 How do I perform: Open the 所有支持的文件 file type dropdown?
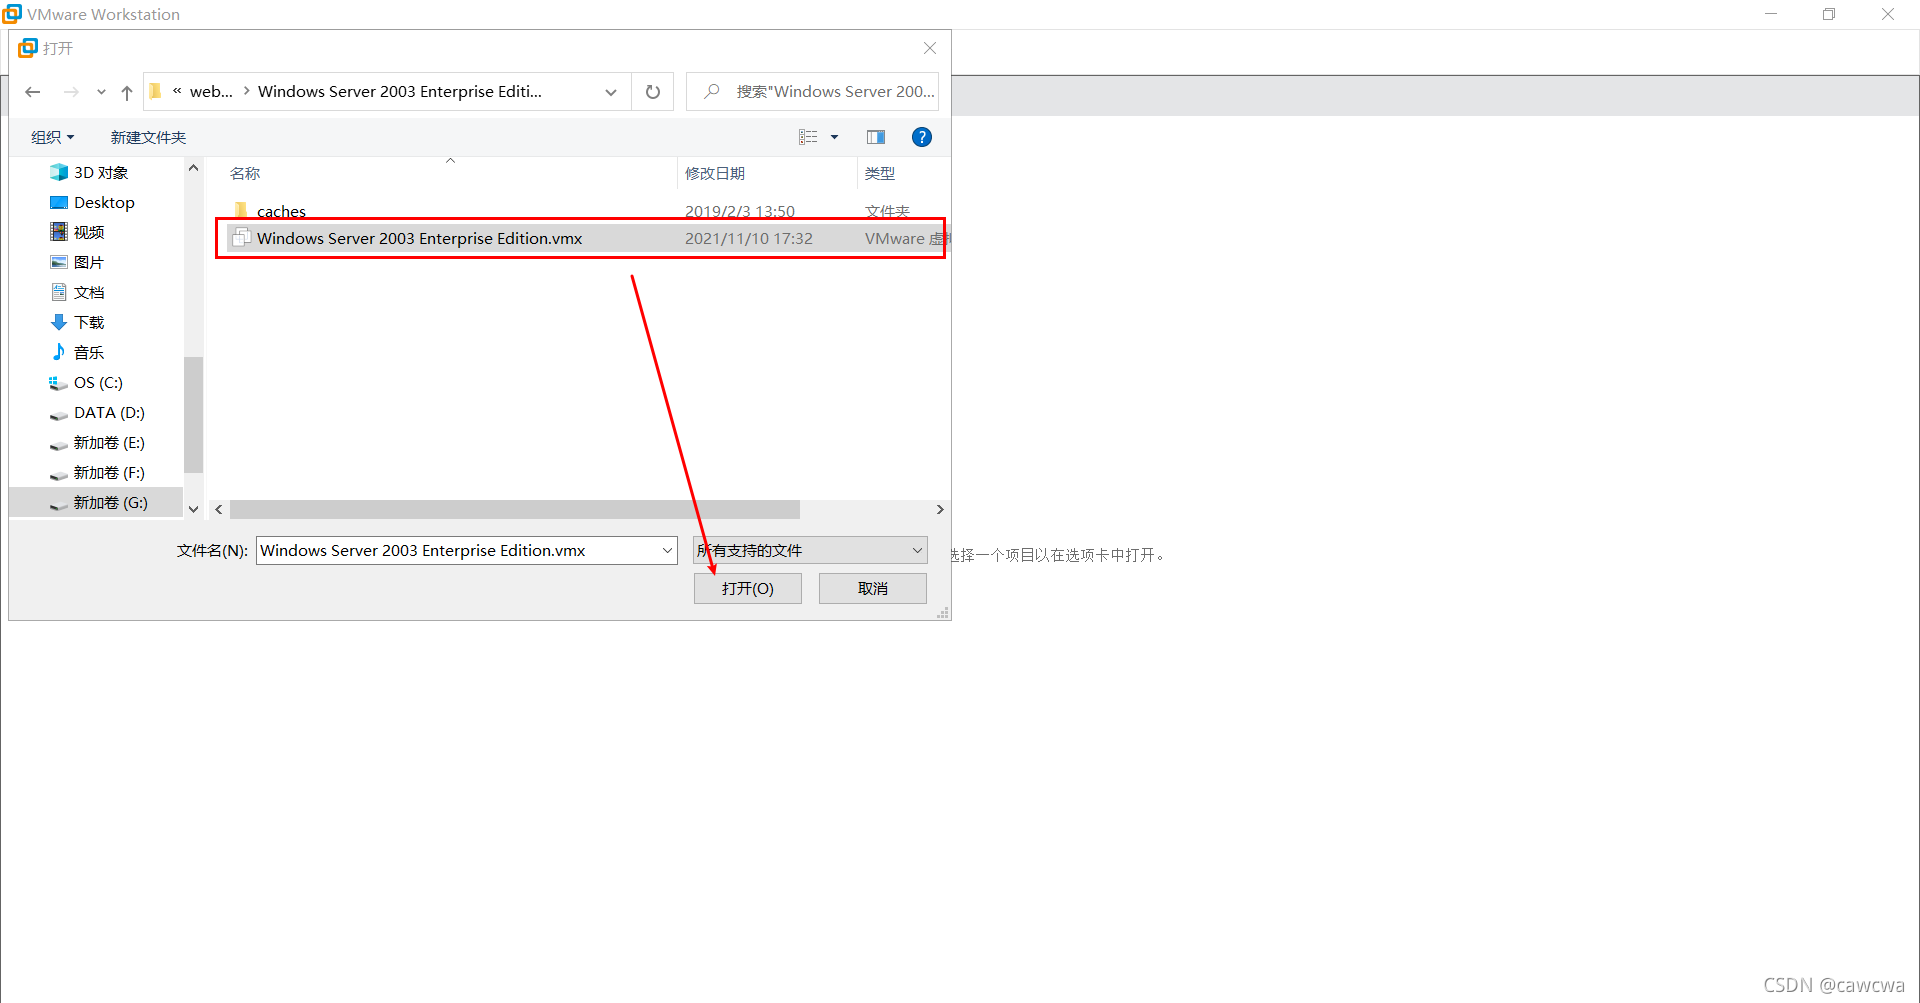coord(810,550)
